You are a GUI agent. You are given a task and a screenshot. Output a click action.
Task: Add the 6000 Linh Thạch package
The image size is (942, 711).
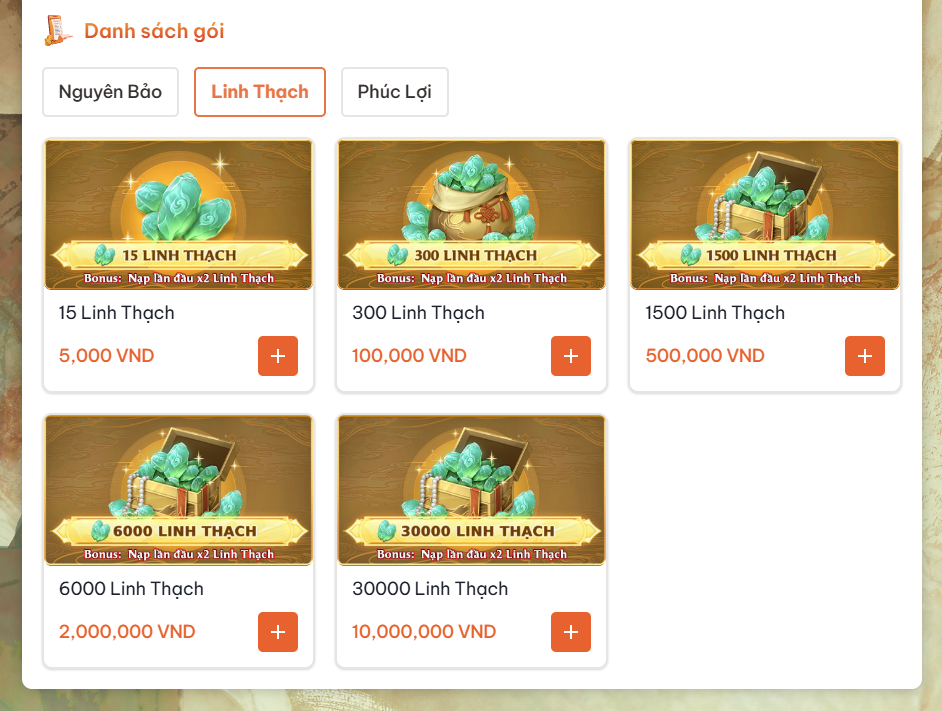pyautogui.click(x=278, y=632)
